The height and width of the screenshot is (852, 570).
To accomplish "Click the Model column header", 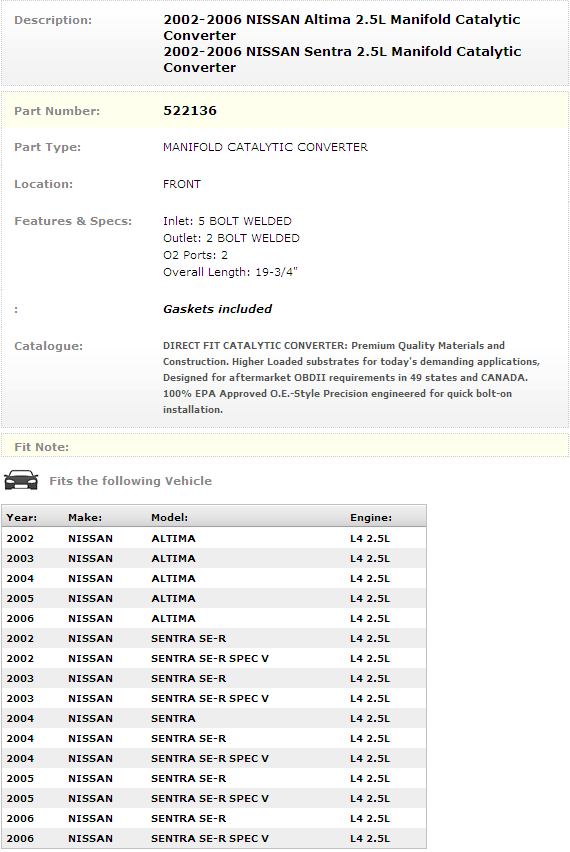I will [x=170, y=518].
